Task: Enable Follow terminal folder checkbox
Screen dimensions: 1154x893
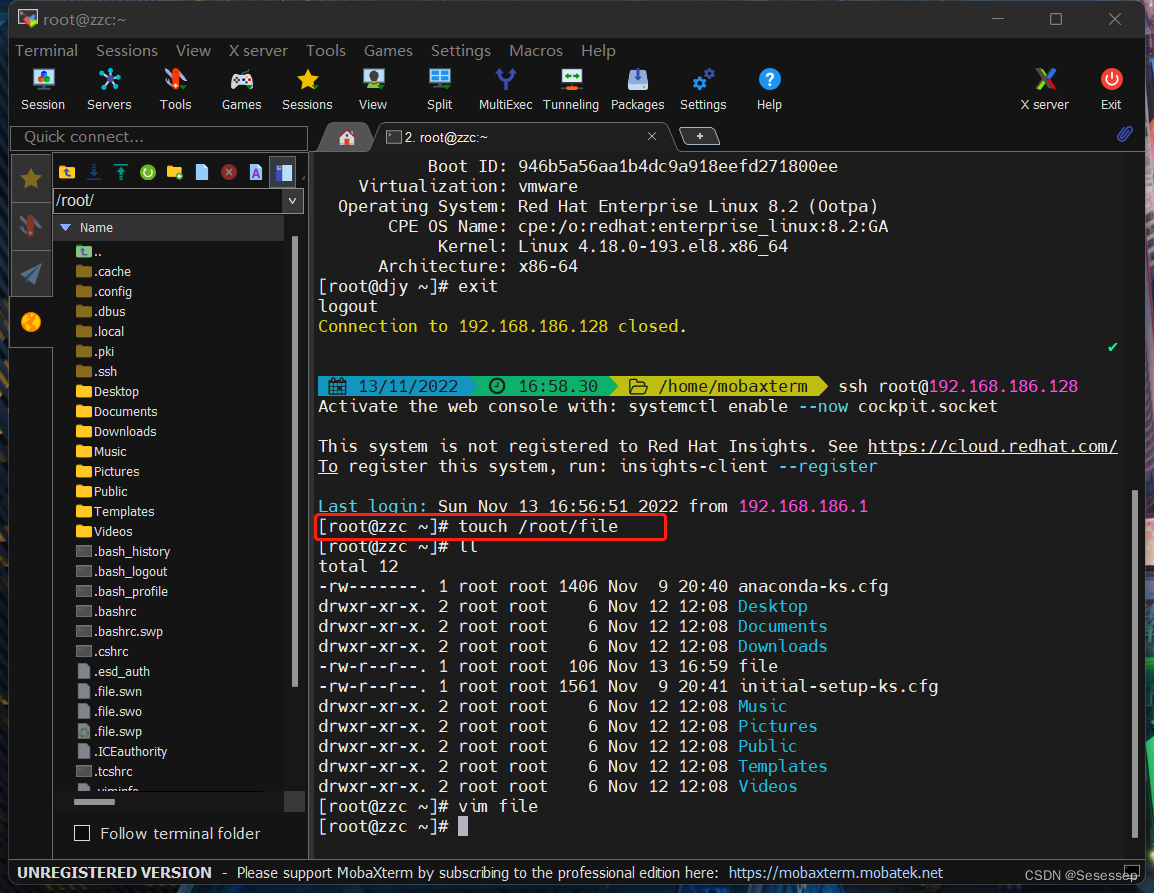Action: [x=82, y=833]
